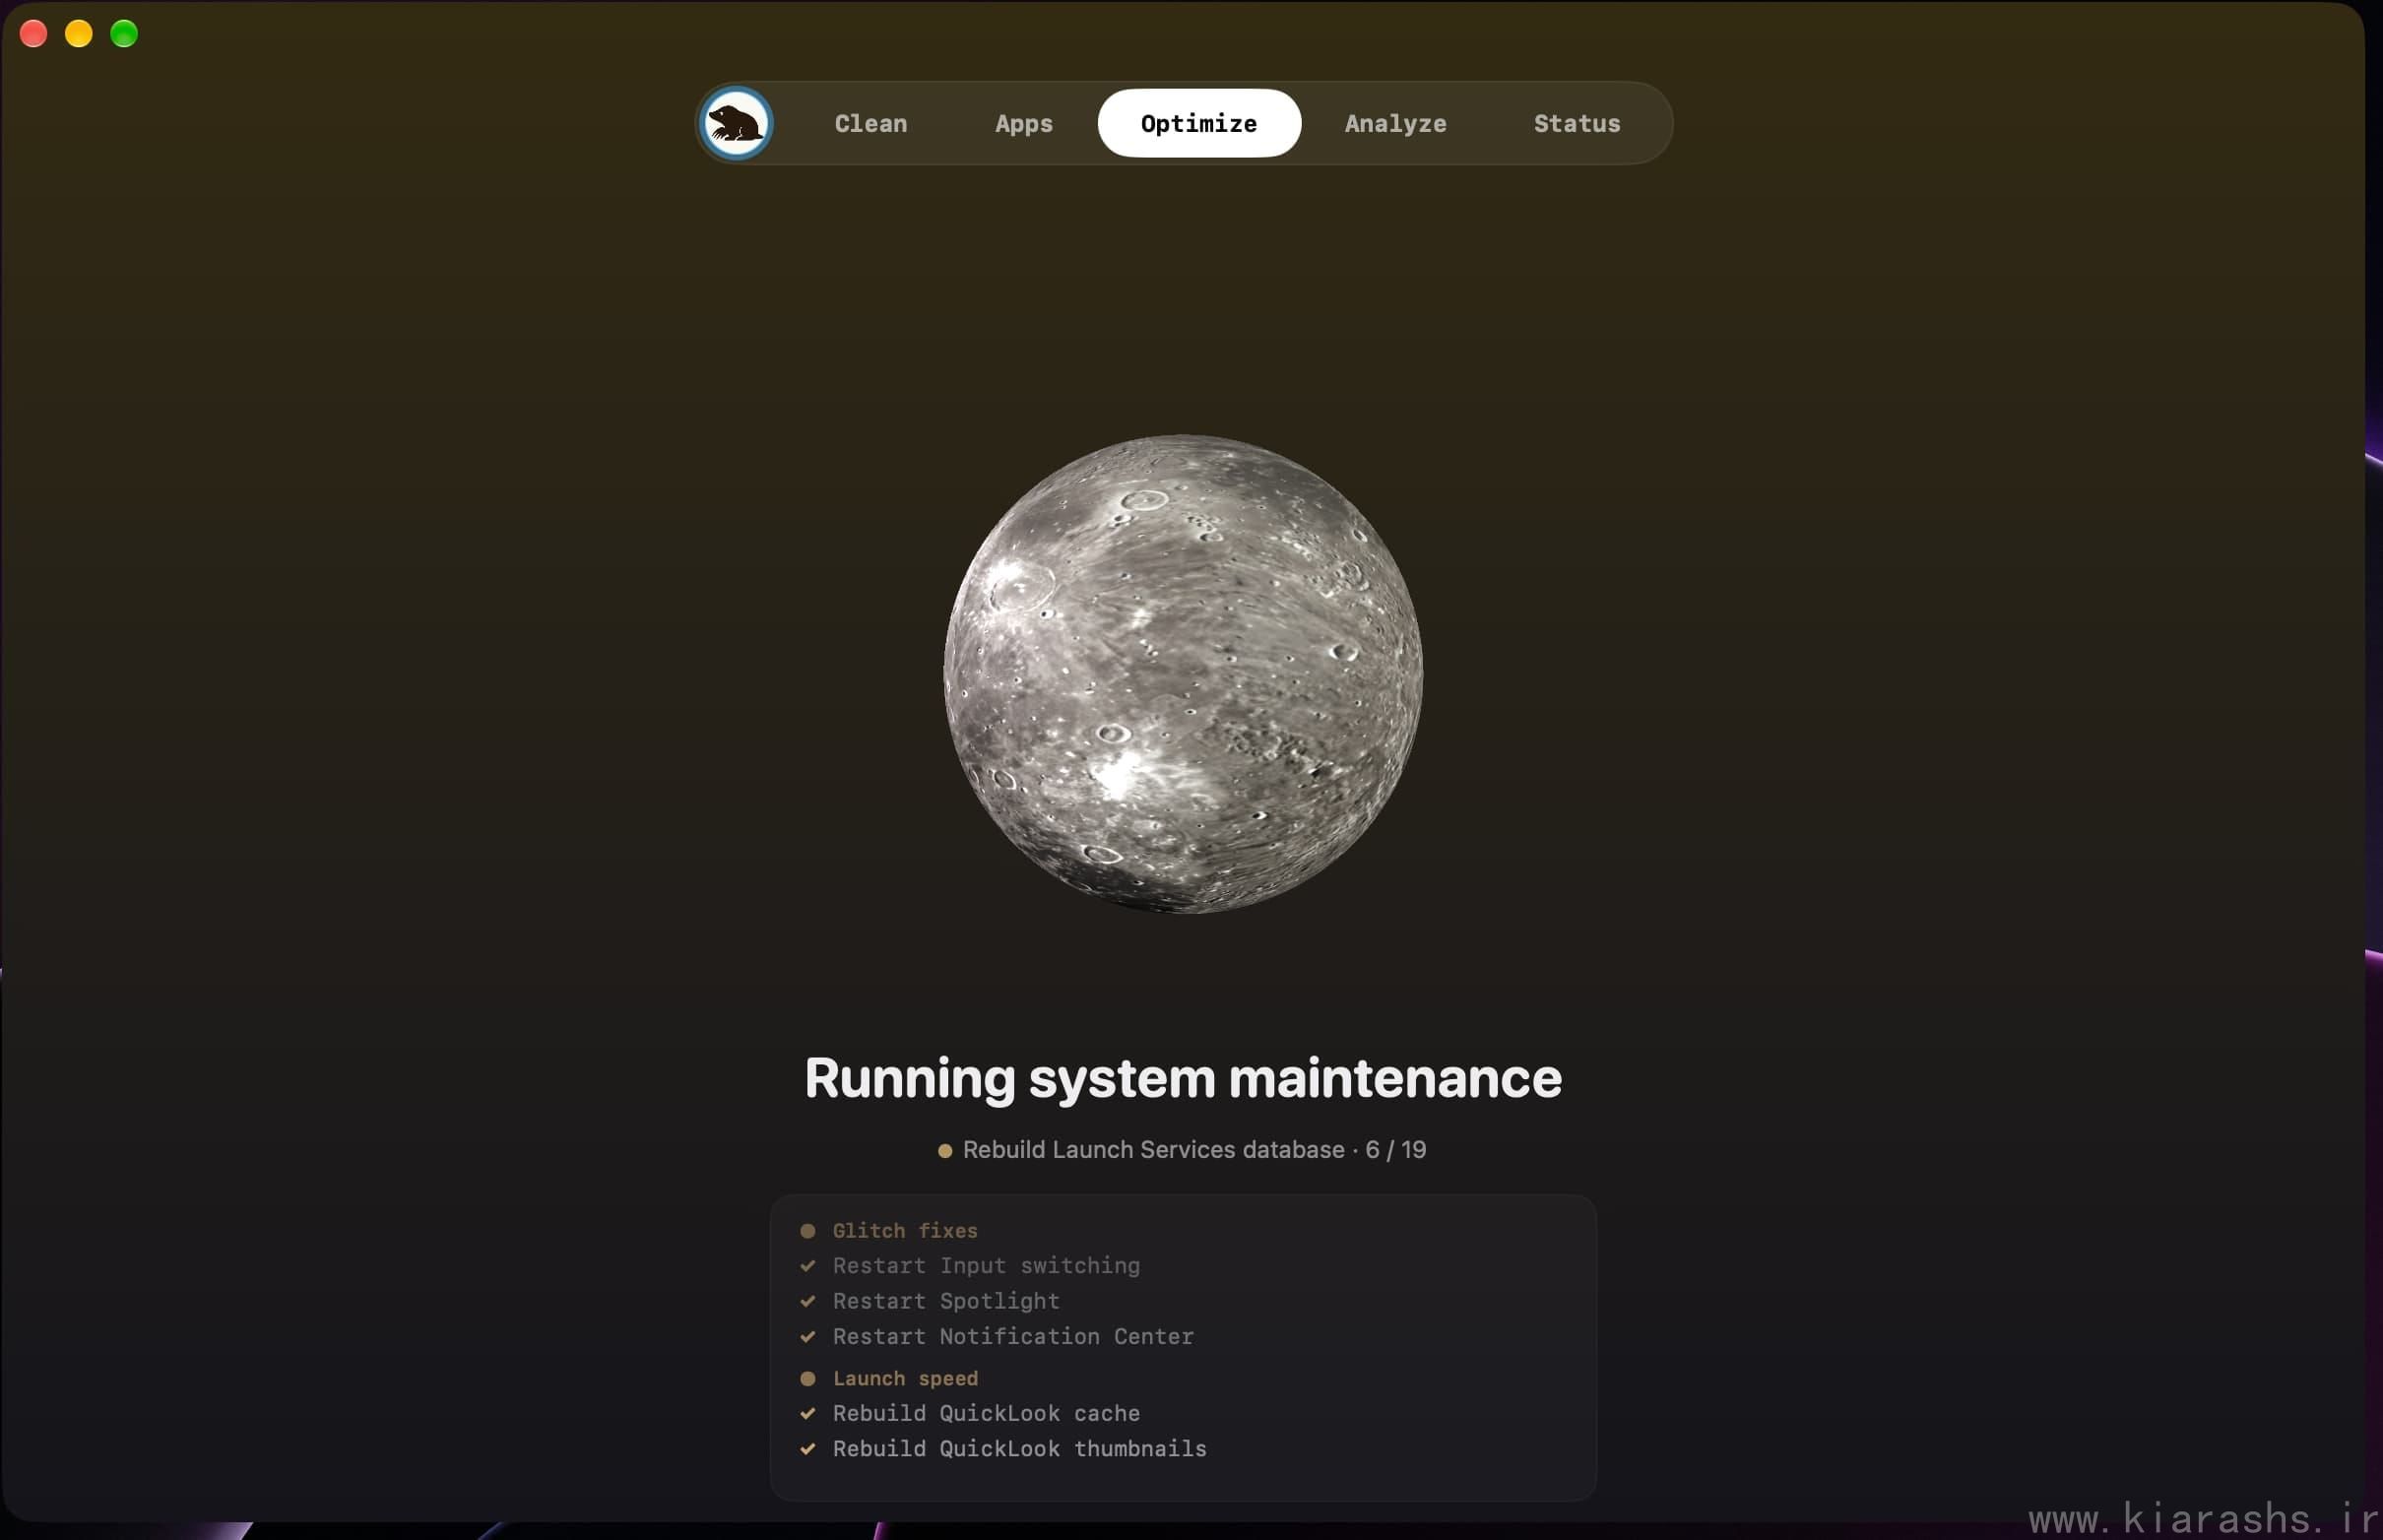Click checkmark beside Restart Notification Center
Image resolution: width=2383 pixels, height=1540 pixels.
point(808,1336)
